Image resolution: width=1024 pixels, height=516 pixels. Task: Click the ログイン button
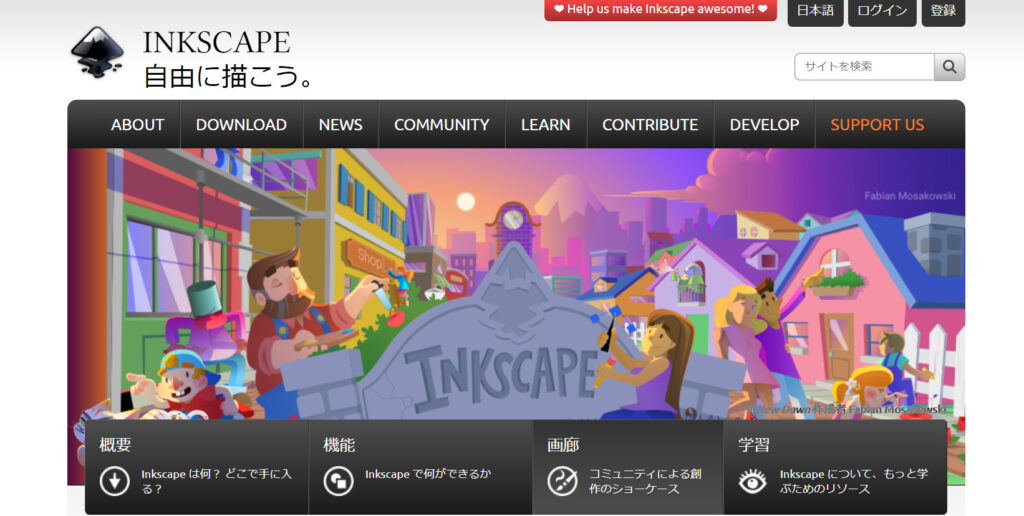882,11
